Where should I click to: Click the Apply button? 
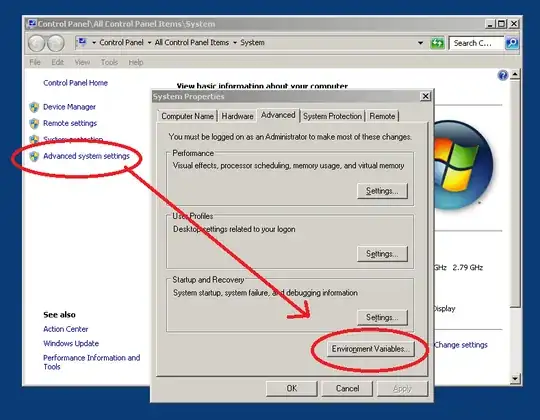pyautogui.click(x=402, y=389)
